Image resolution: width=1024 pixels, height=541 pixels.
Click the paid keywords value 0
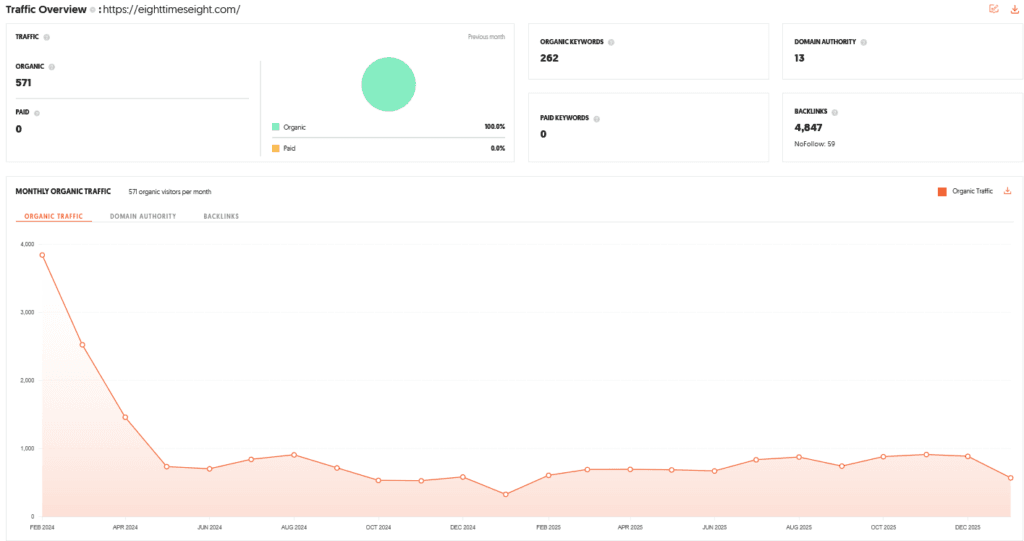[543, 135]
